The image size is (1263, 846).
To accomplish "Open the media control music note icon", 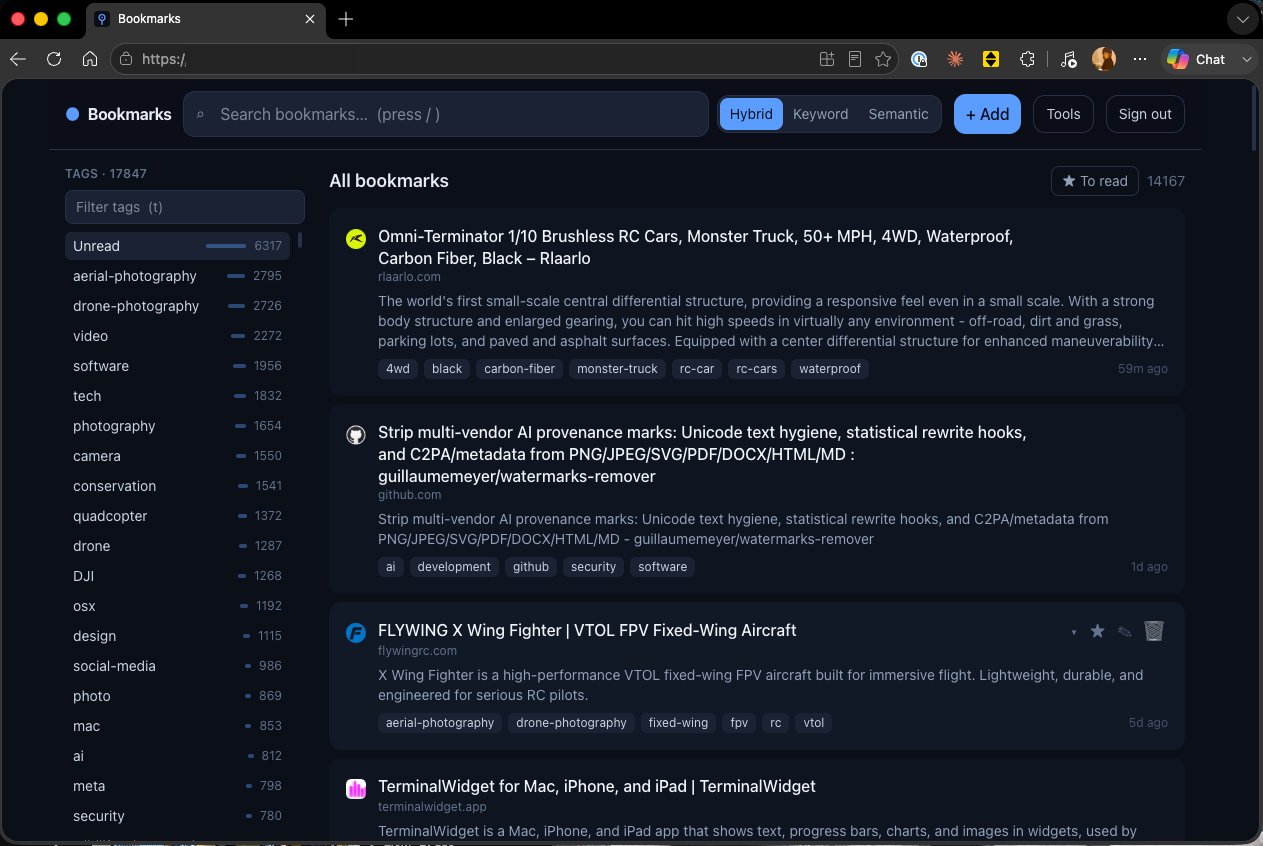I will (x=1068, y=59).
